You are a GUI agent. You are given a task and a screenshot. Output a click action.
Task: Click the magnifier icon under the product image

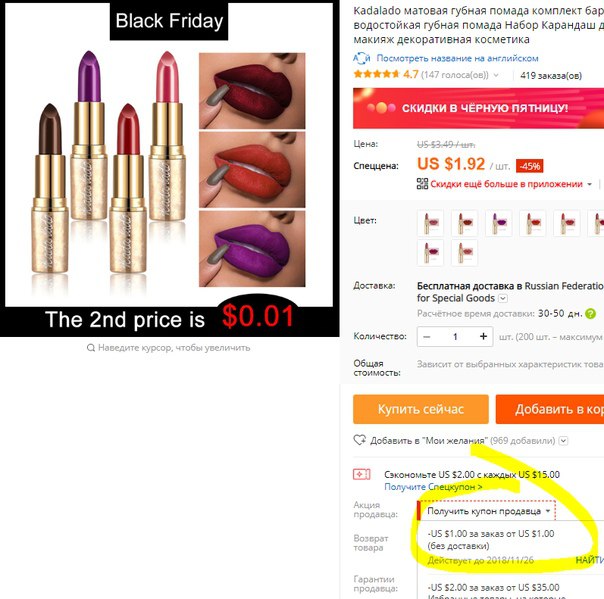91,348
